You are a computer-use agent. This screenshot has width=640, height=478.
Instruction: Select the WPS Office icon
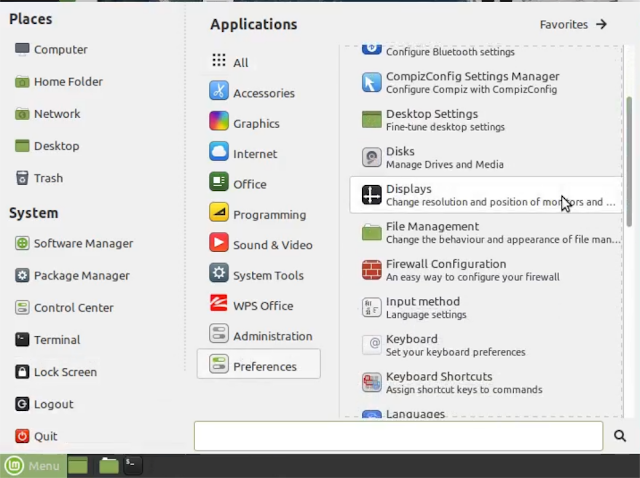(219, 303)
